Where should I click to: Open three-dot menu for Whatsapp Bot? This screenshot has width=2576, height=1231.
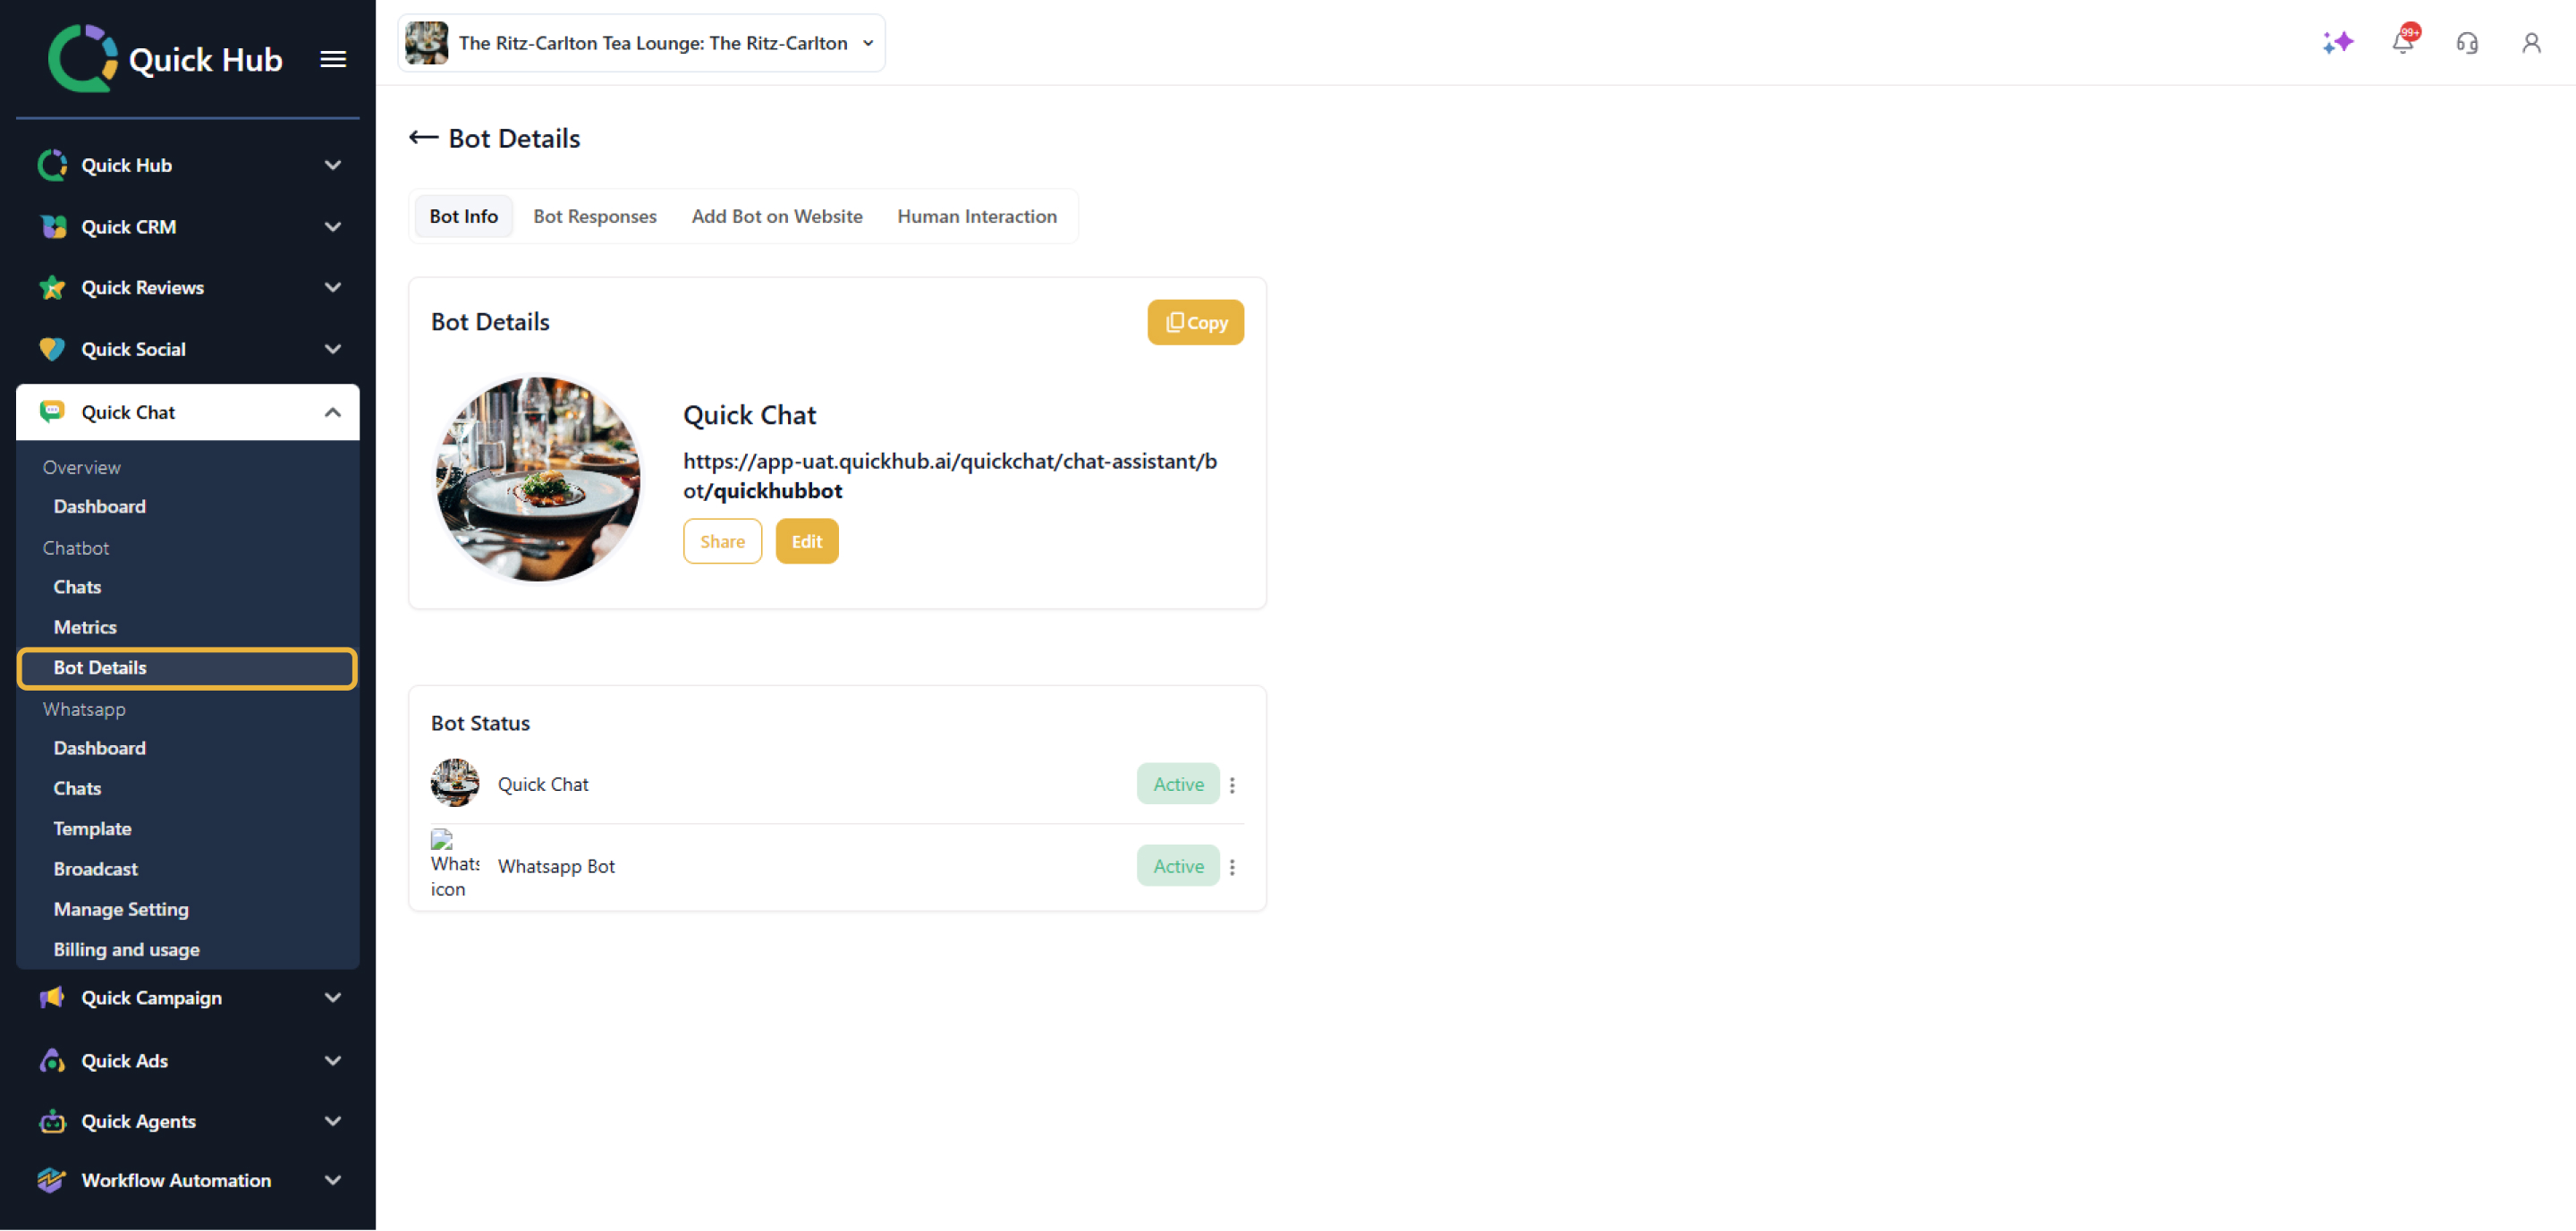pos(1232,867)
